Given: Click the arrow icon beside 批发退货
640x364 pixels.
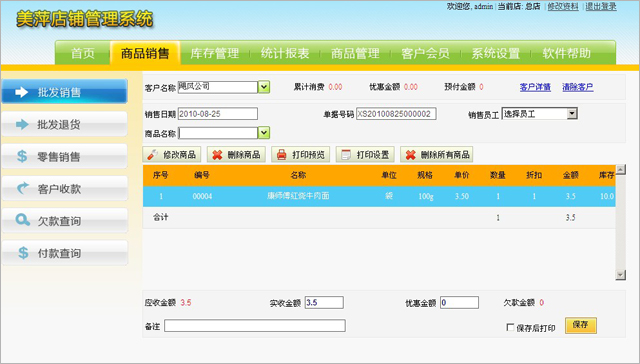Looking at the screenshot, I should click(22, 124).
